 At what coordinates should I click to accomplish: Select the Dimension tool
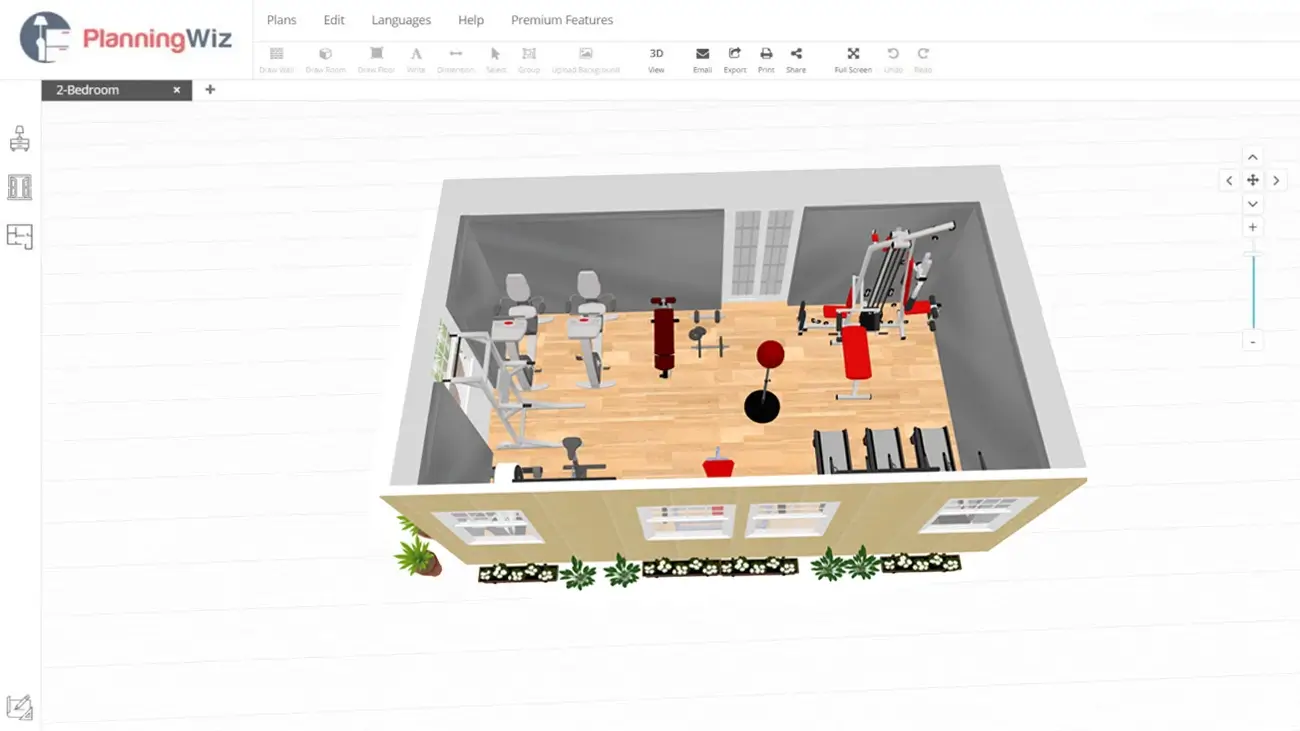click(456, 58)
